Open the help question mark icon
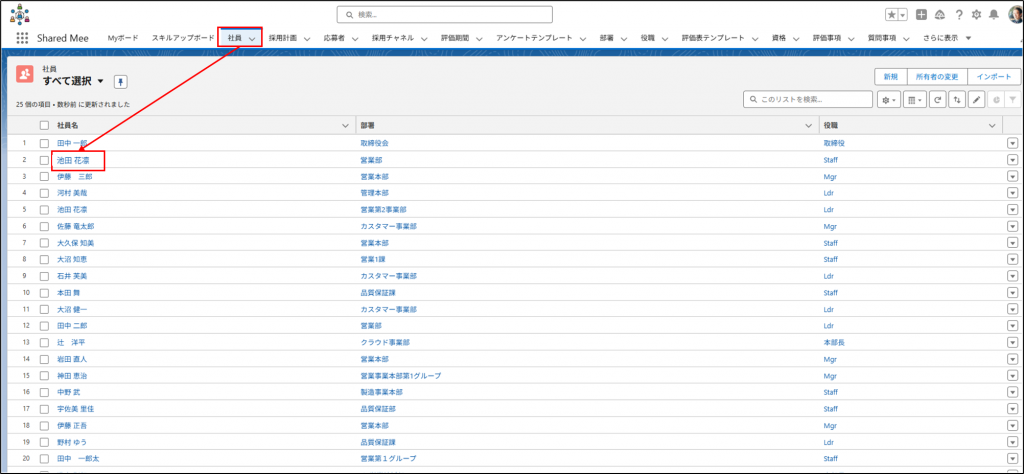The height and width of the screenshot is (474, 1024). (x=959, y=15)
